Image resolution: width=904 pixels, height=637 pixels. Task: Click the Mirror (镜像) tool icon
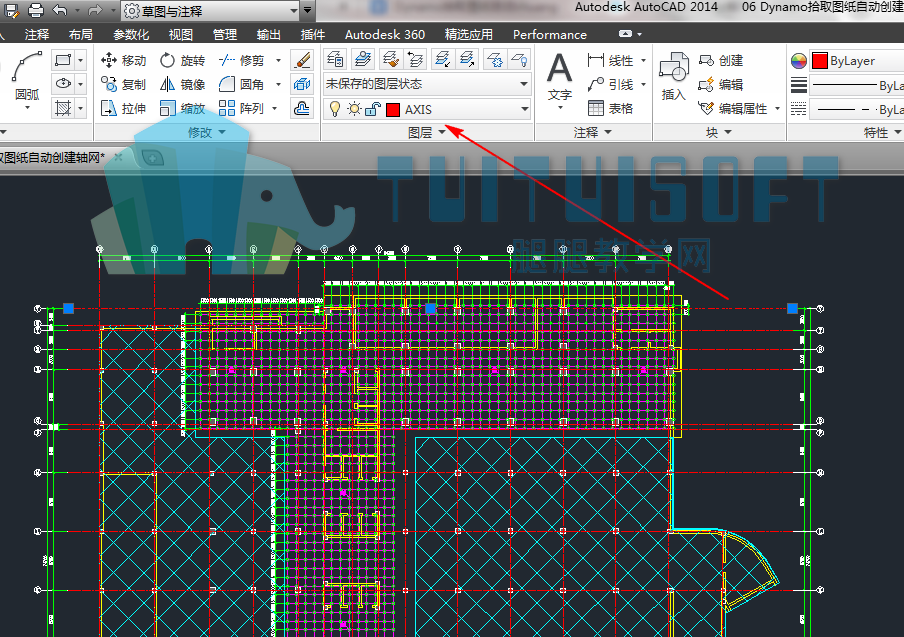click(x=167, y=85)
